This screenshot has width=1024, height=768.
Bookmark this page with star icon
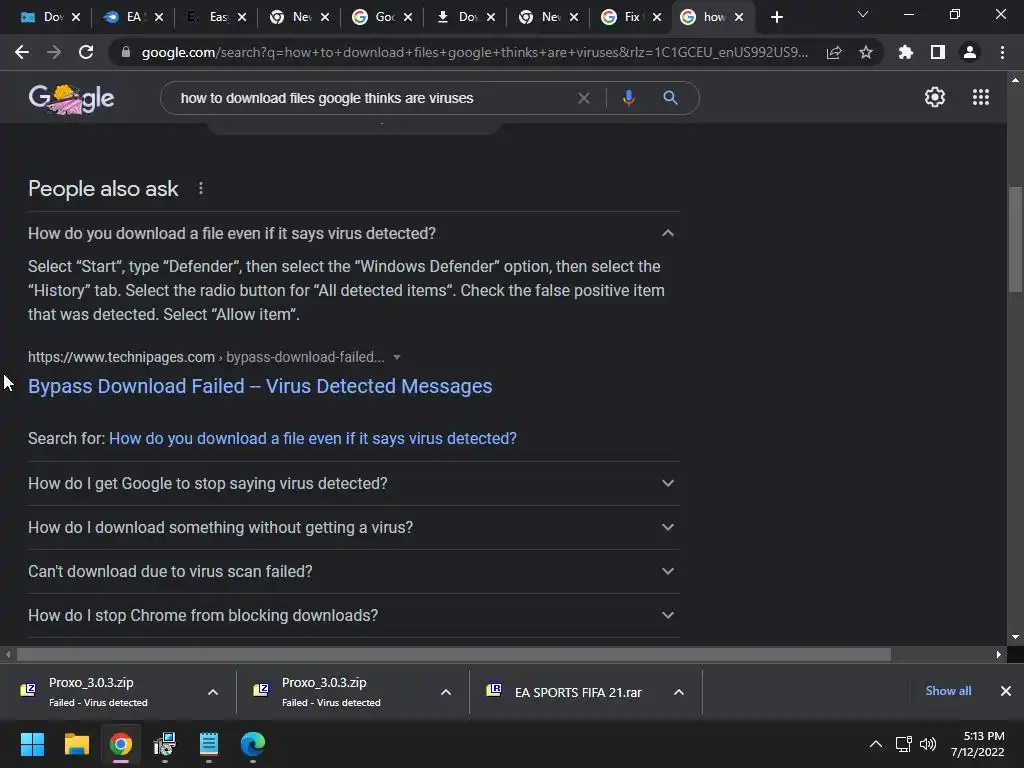pyautogui.click(x=866, y=52)
